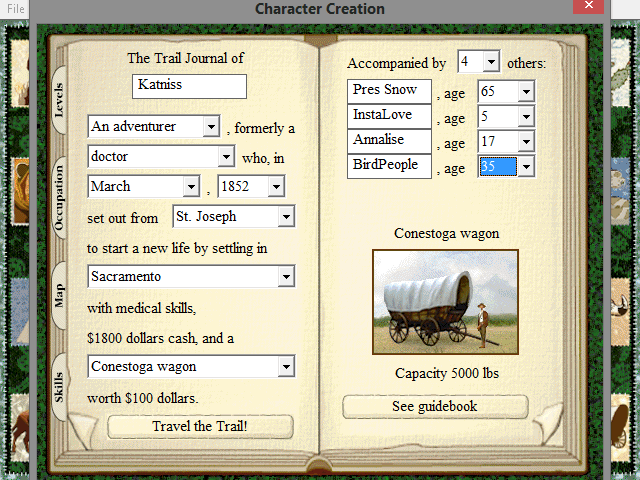This screenshot has height=480, width=640.
Task: Open the Occupation side tab
Action: pos(60,197)
